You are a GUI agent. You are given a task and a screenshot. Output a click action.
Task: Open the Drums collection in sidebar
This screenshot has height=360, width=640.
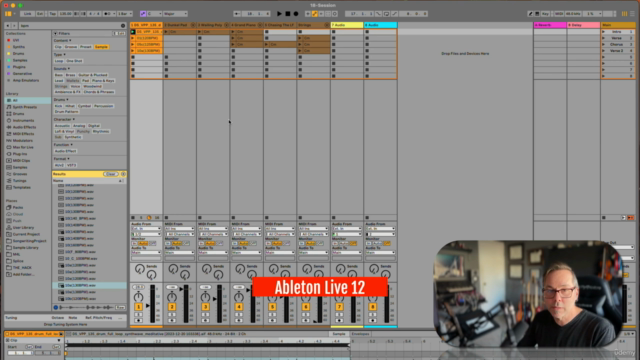coord(18,53)
